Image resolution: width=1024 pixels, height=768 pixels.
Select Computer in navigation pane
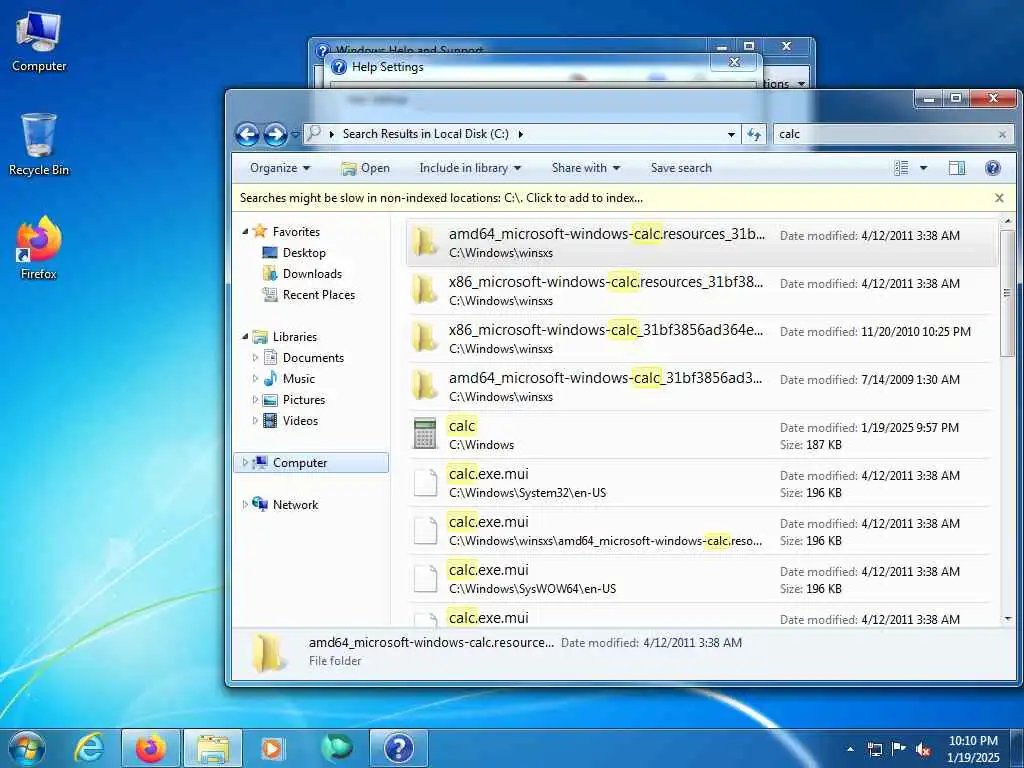pos(299,462)
